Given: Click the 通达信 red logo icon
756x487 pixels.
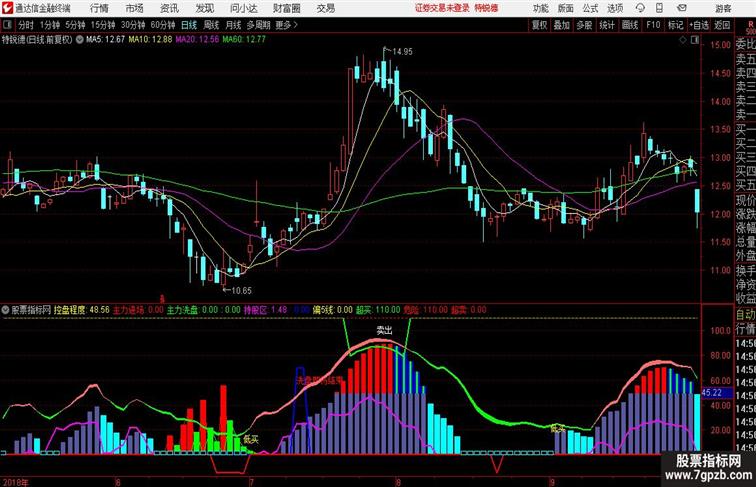Looking at the screenshot, I should (x=7, y=8).
